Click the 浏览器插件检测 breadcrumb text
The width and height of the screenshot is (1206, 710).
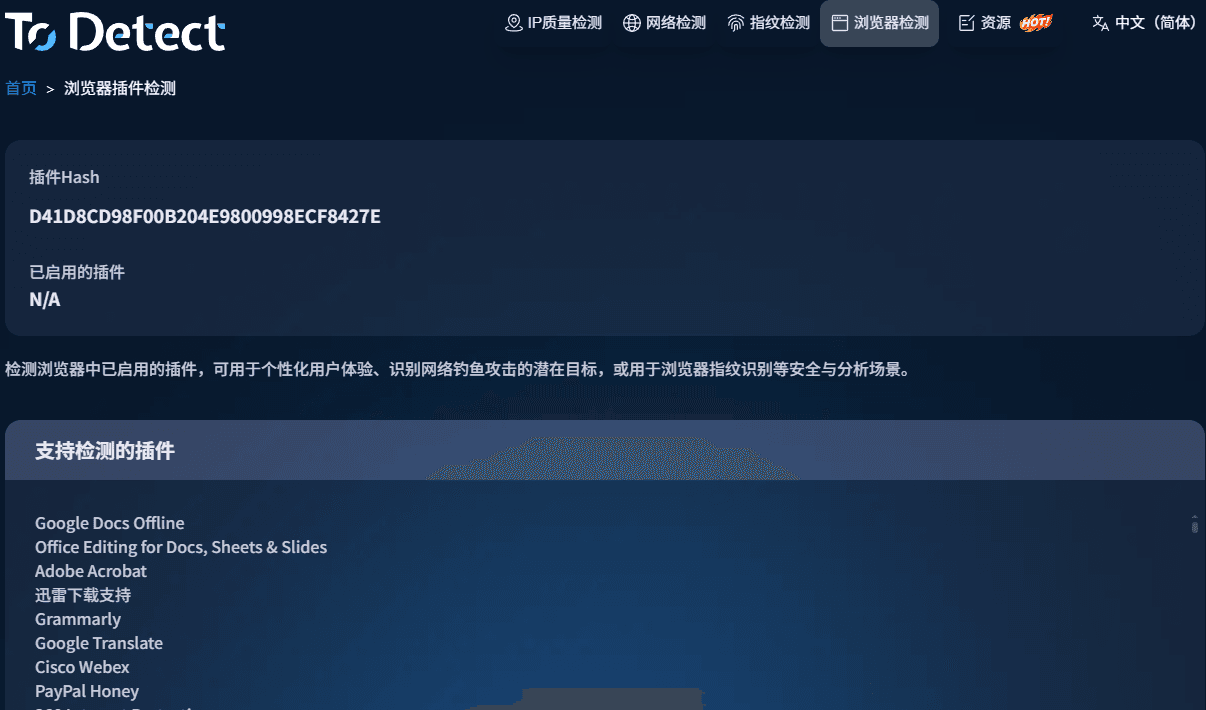pos(120,88)
